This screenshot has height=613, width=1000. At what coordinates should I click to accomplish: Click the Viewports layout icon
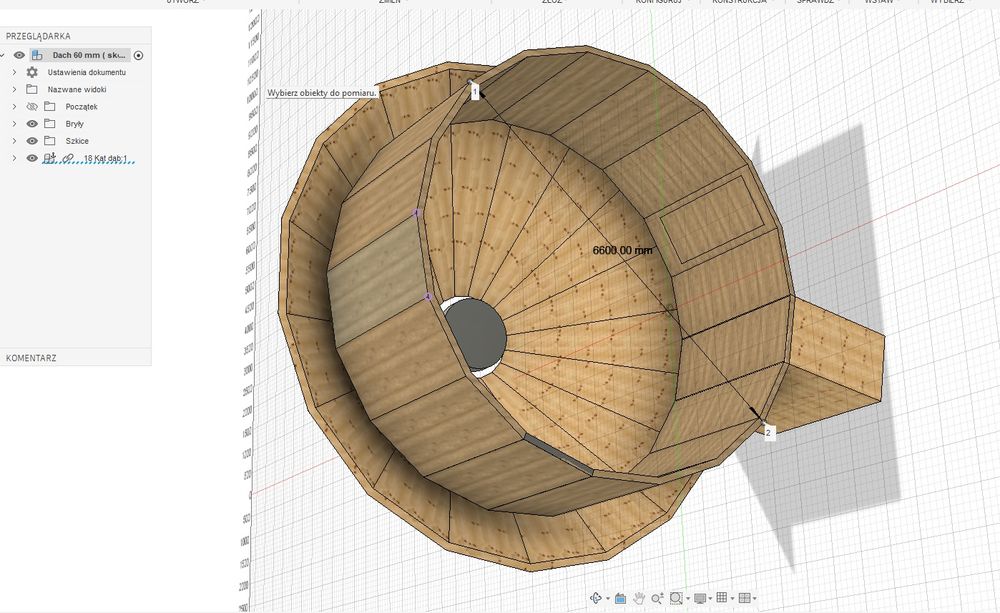pos(745,598)
